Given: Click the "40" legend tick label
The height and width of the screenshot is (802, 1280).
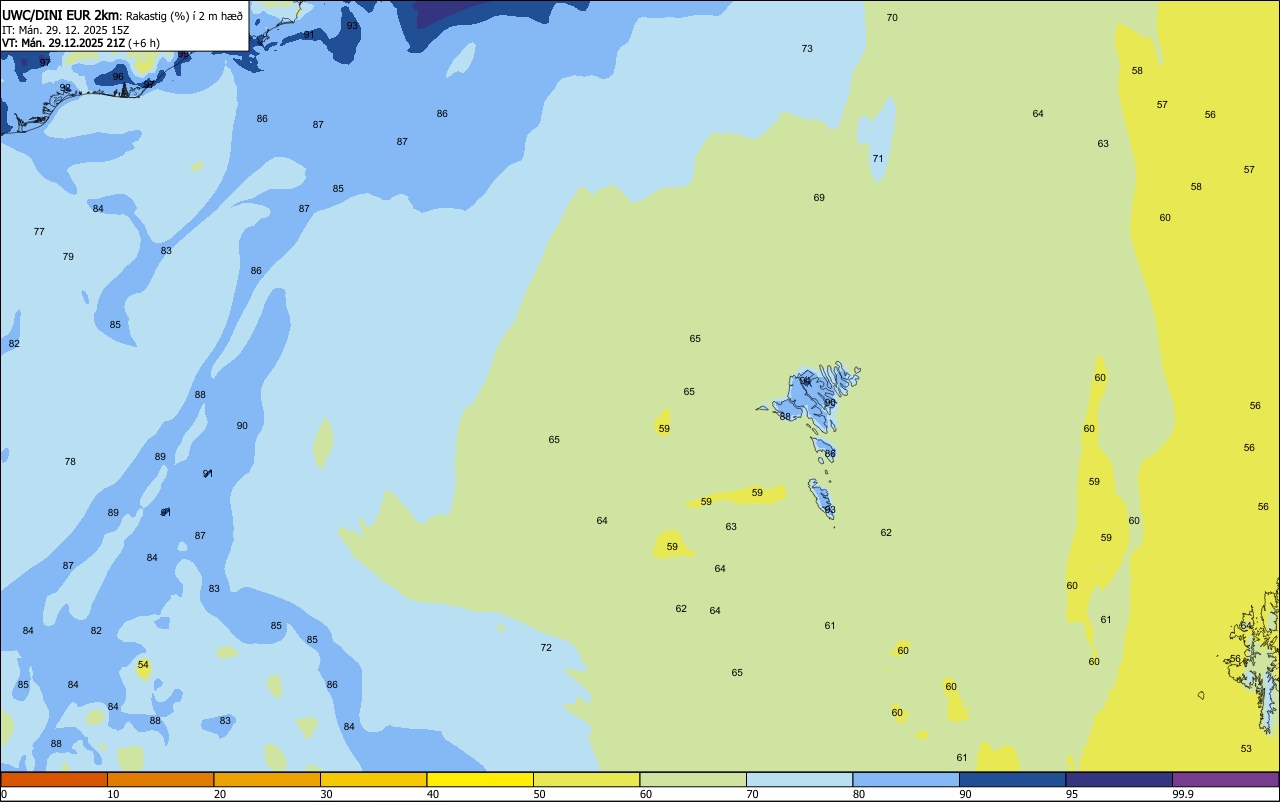Looking at the screenshot, I should coord(433,794).
